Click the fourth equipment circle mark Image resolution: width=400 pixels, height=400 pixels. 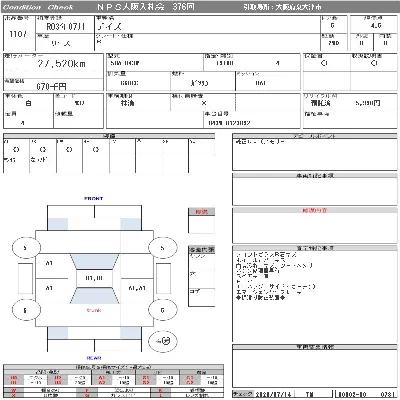click(96, 150)
